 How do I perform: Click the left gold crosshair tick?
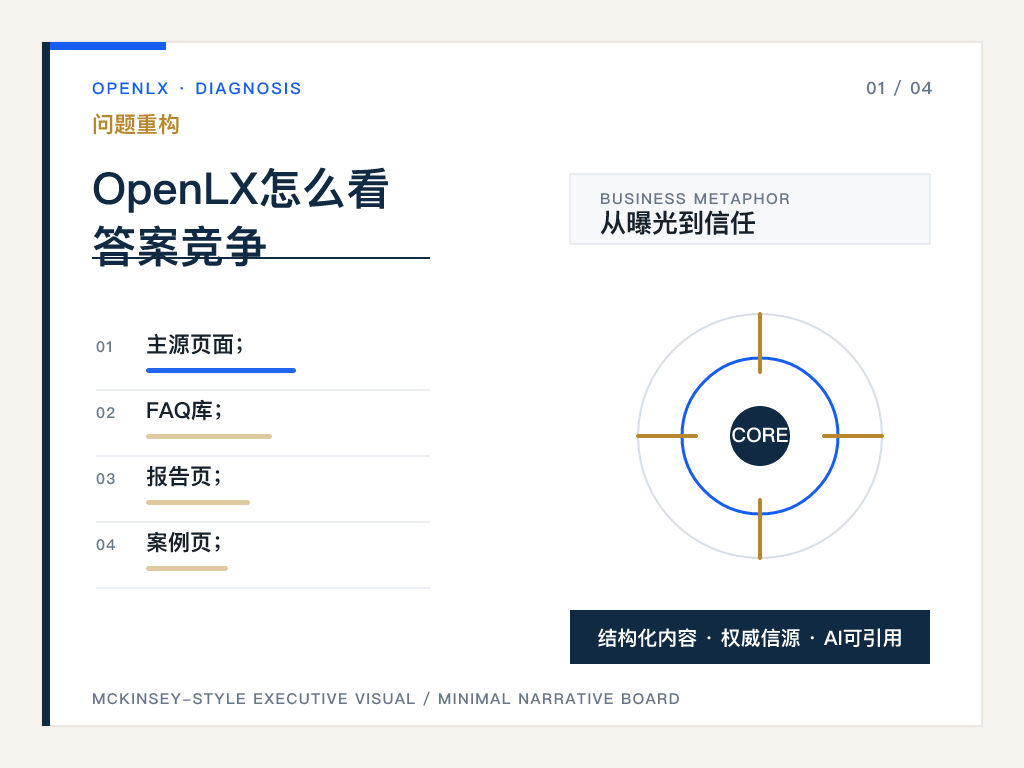click(667, 436)
